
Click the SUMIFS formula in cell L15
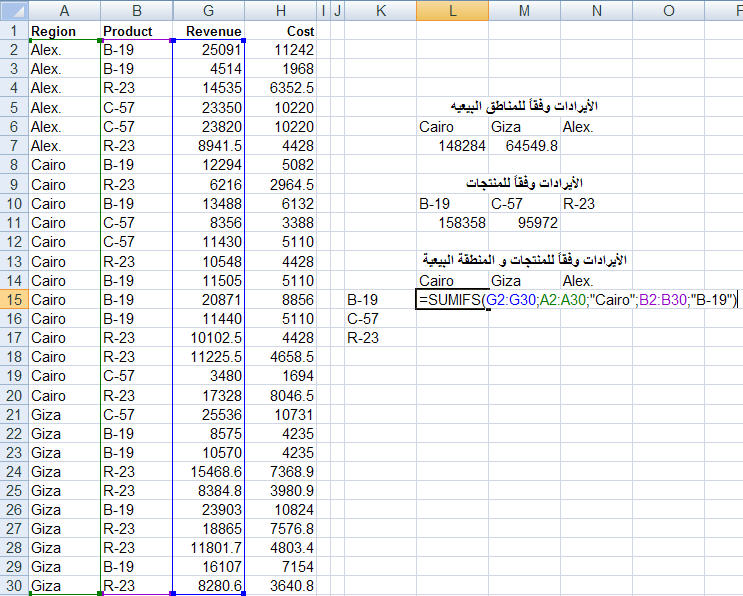click(578, 299)
